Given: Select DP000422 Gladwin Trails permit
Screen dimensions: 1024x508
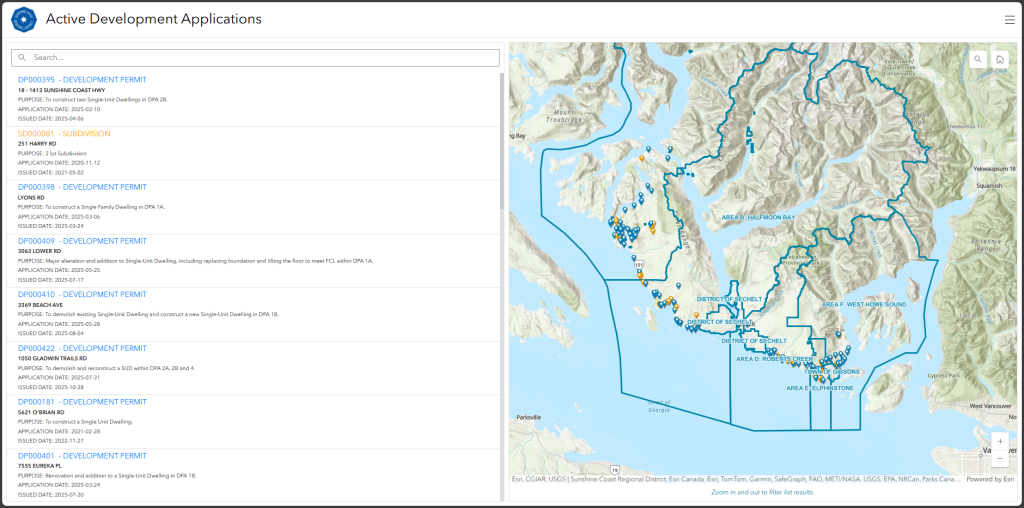Looking at the screenshot, I should tap(82, 348).
